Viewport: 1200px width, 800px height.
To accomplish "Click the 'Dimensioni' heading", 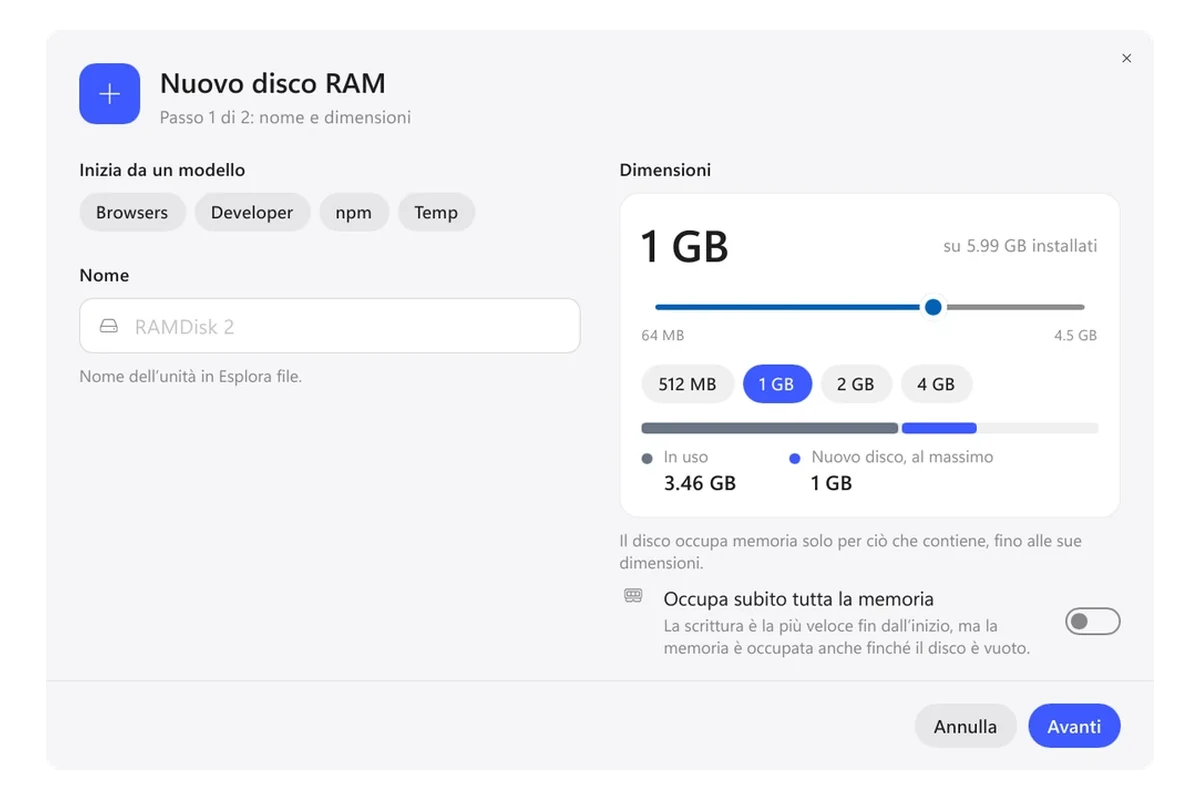I will (x=666, y=170).
